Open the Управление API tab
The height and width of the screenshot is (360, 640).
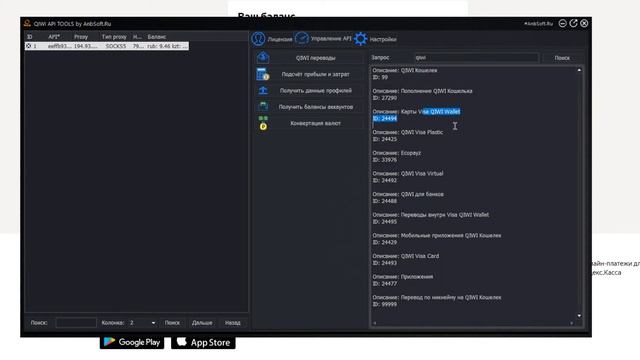[331, 39]
